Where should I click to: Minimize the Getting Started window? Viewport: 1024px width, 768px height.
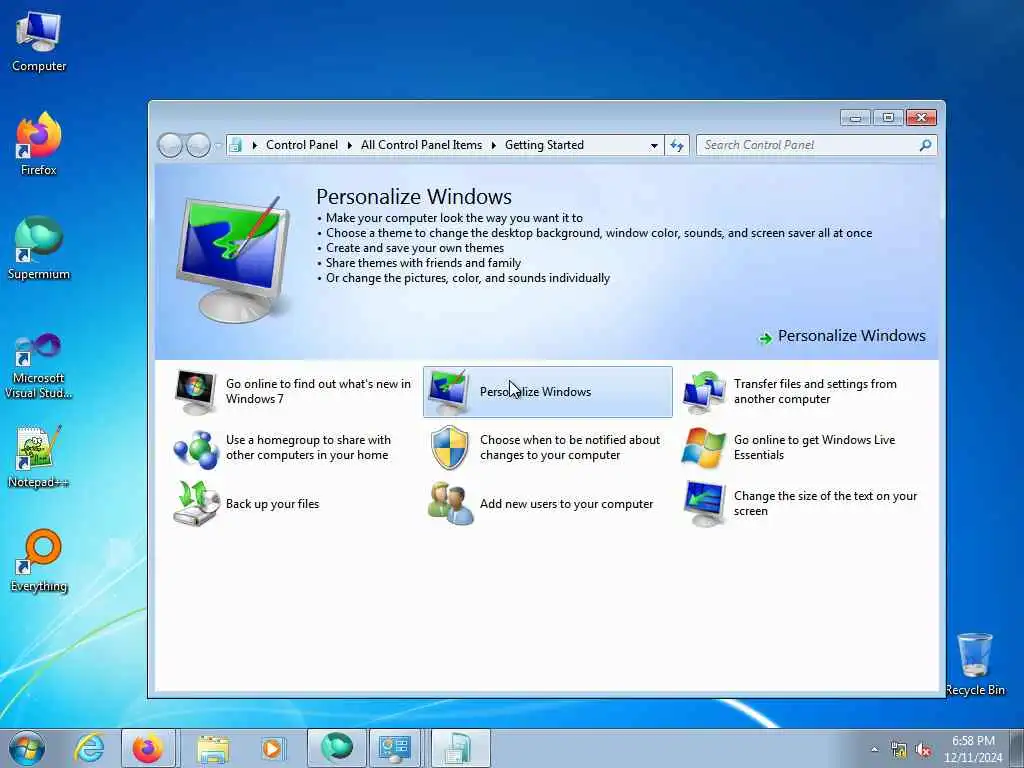pos(856,118)
